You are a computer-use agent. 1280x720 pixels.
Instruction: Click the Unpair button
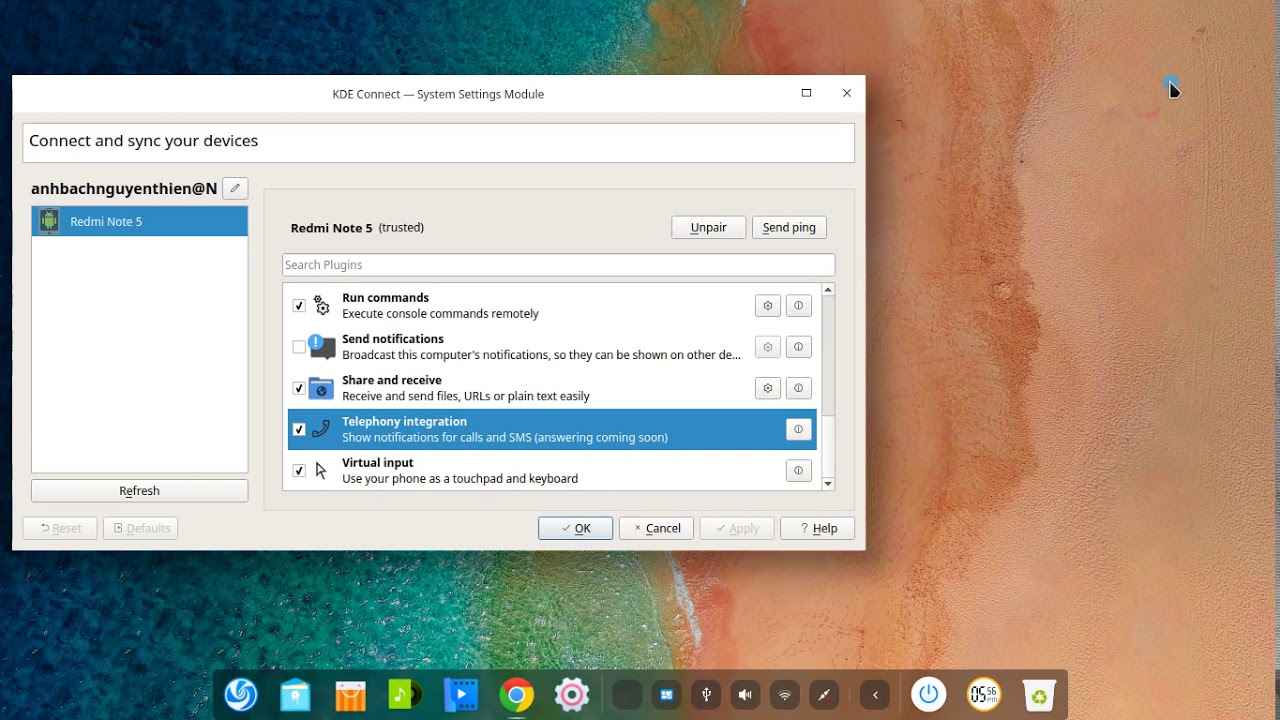tap(708, 227)
